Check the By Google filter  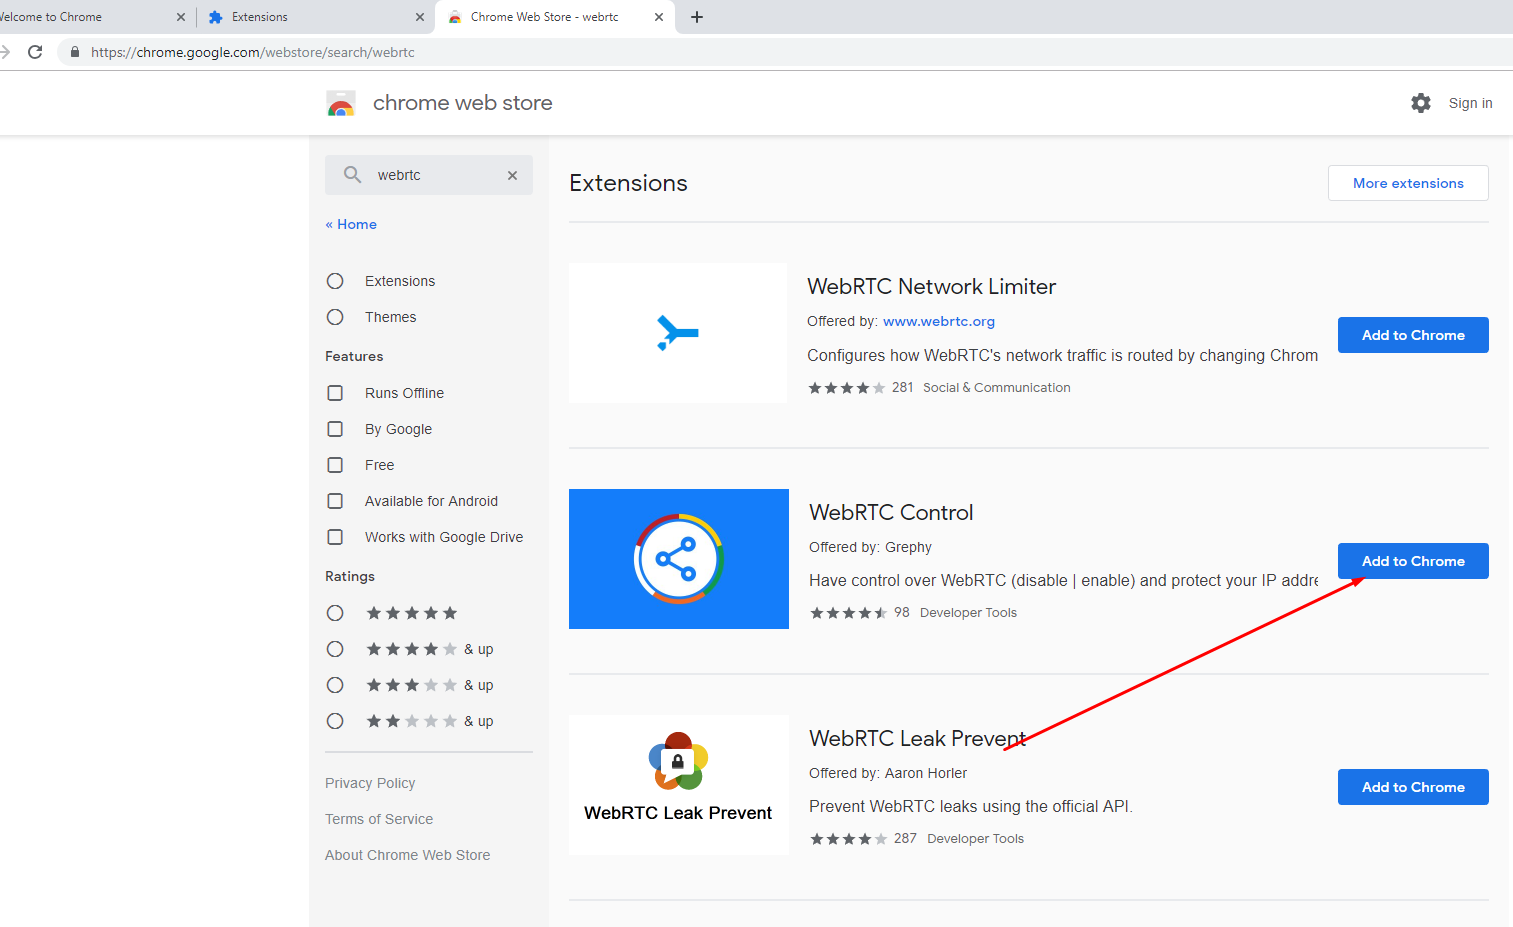click(335, 429)
